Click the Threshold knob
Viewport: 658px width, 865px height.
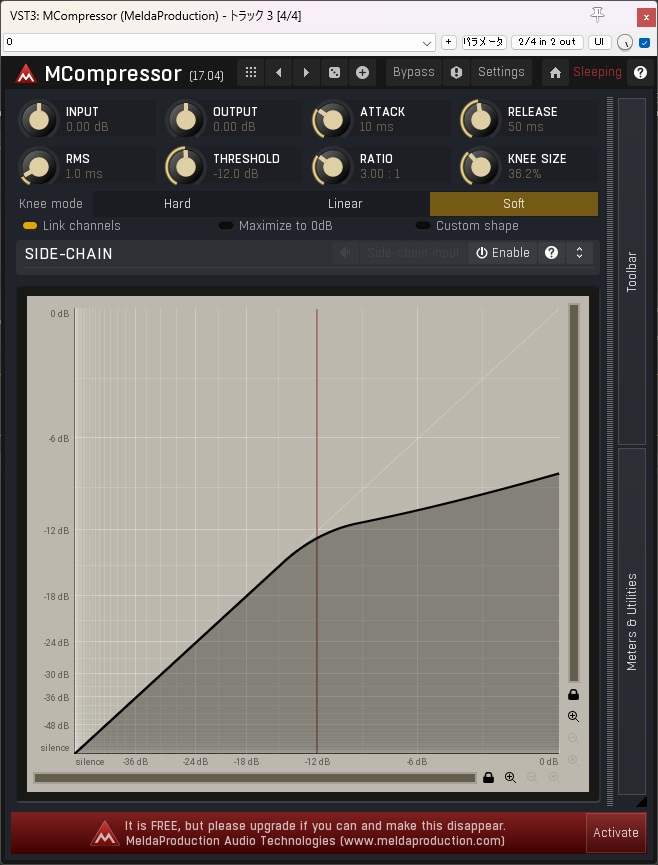[184, 166]
